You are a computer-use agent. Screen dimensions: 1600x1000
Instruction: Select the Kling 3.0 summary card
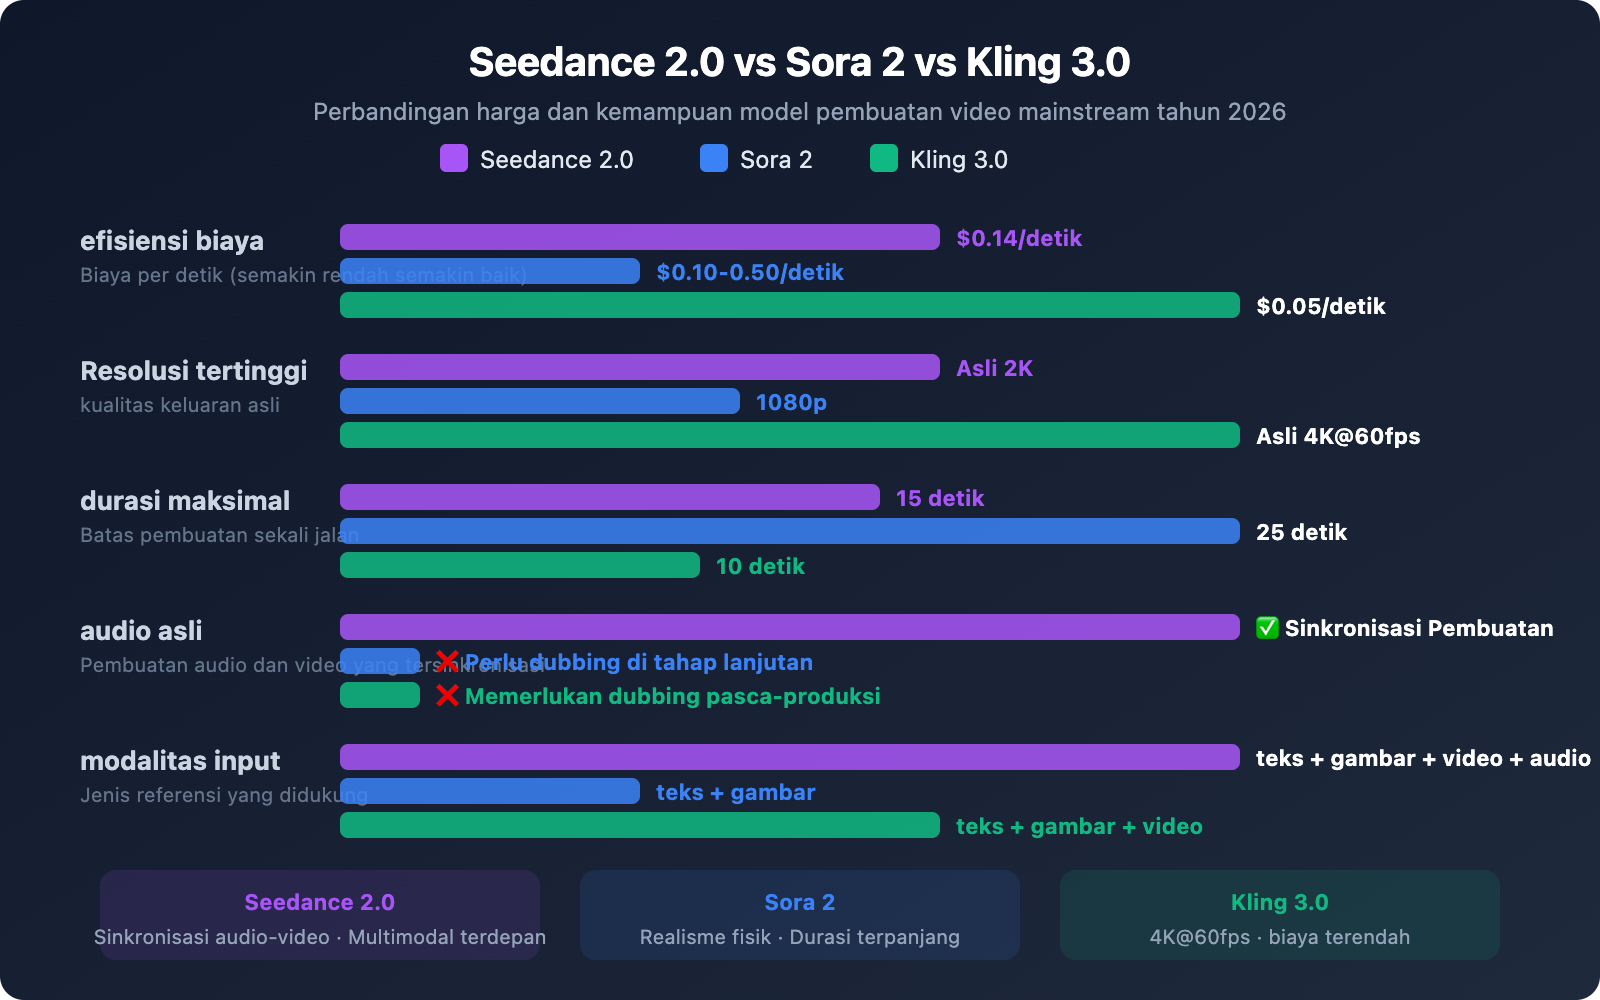(x=1280, y=914)
